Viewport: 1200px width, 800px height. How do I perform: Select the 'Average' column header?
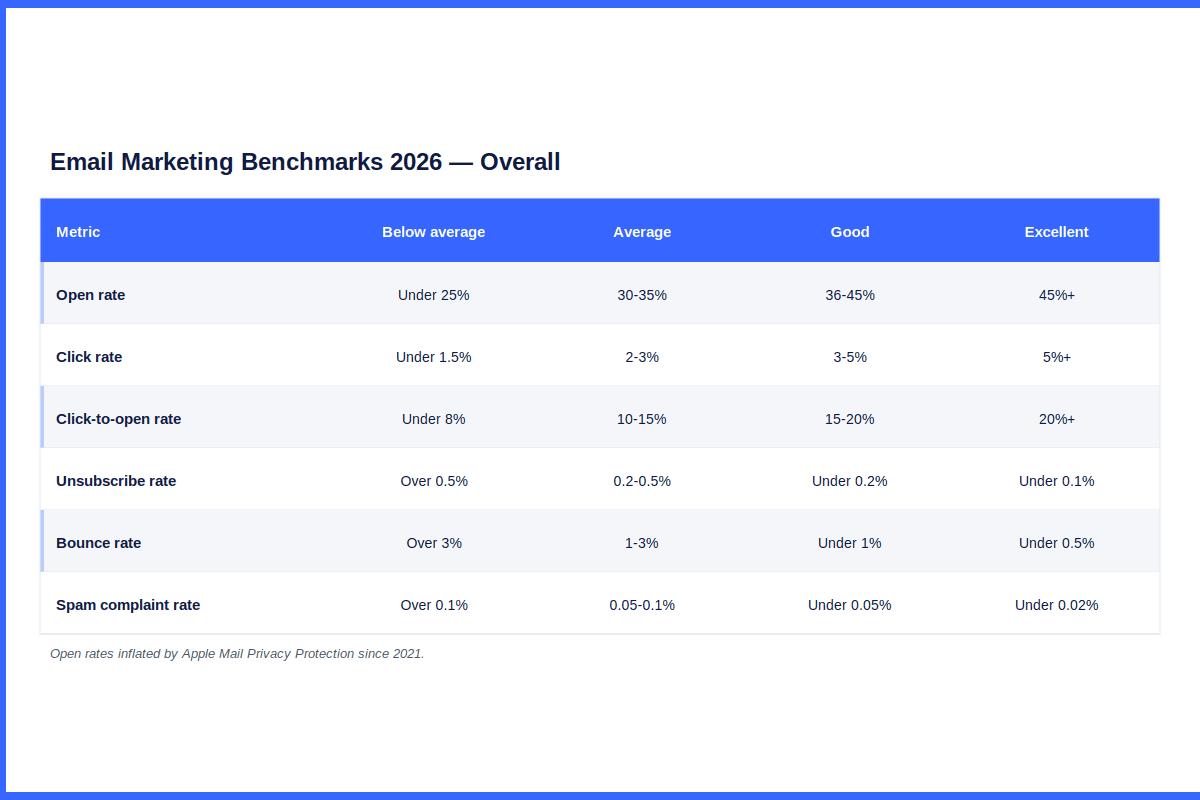642,232
